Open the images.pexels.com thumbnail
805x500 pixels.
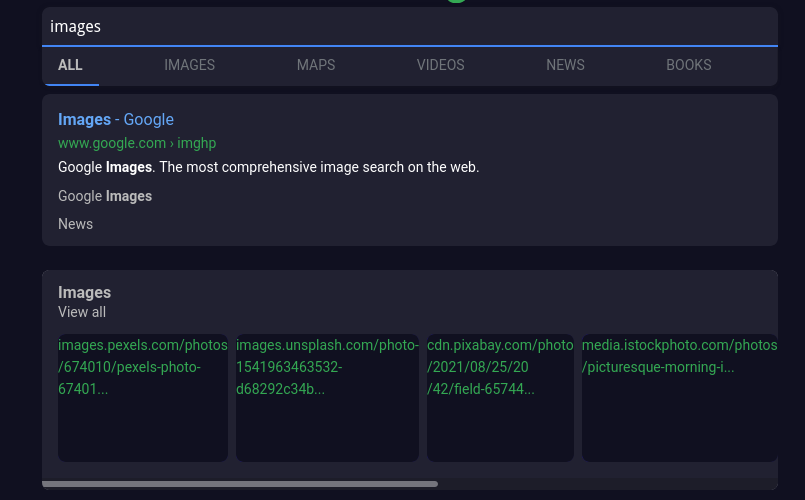[x=143, y=398]
